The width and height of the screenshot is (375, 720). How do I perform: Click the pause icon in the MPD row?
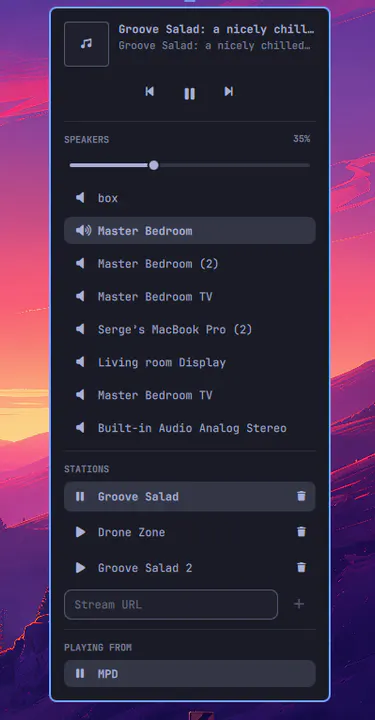point(80,674)
